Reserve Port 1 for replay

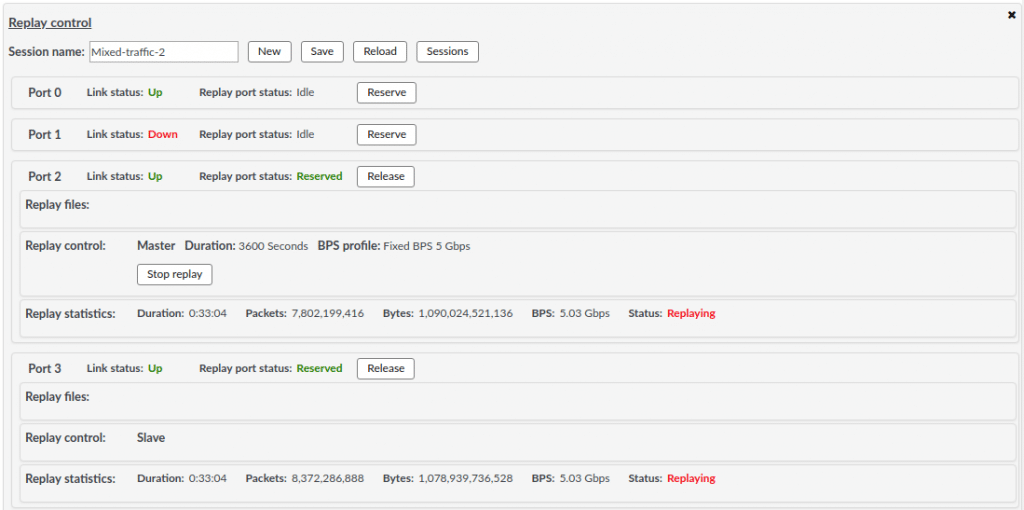click(x=387, y=135)
